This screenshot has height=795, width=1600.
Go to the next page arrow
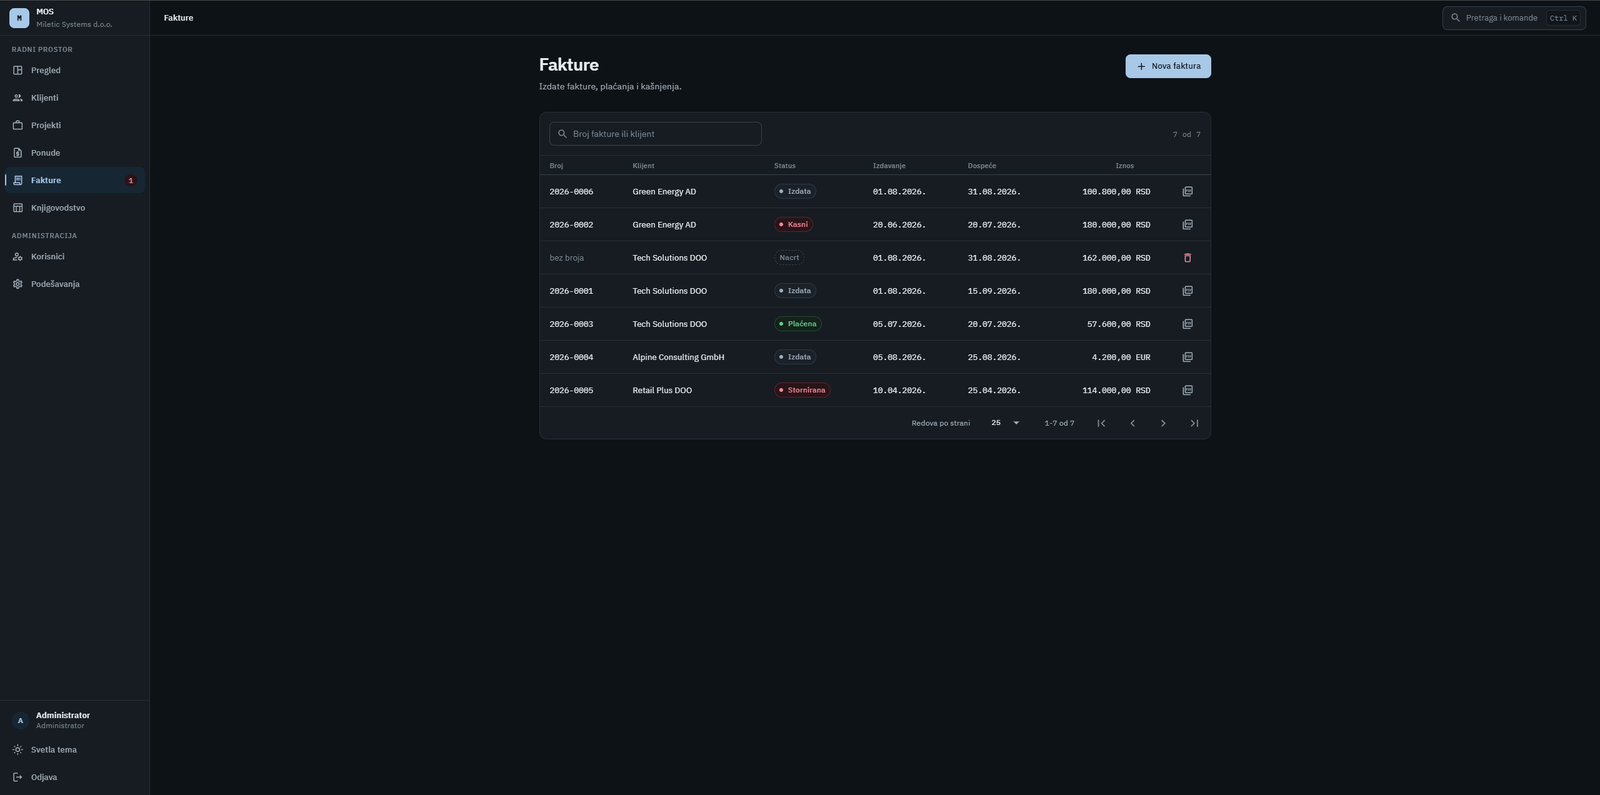1163,423
